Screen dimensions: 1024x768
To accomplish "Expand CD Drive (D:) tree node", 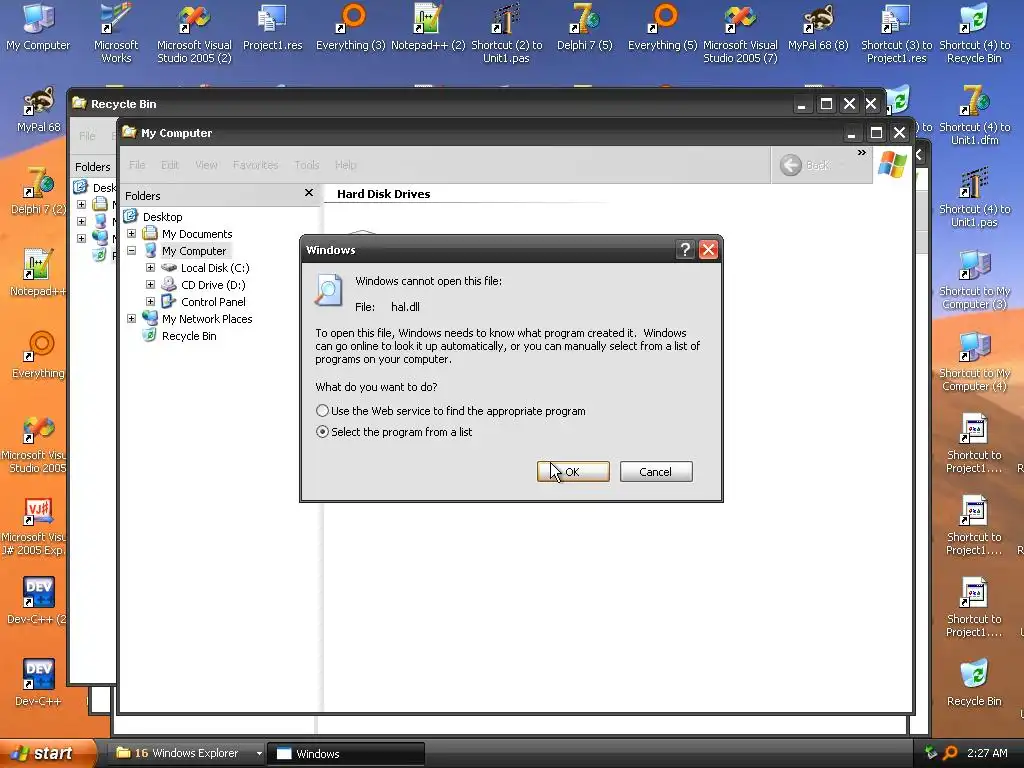I will (x=150, y=284).
